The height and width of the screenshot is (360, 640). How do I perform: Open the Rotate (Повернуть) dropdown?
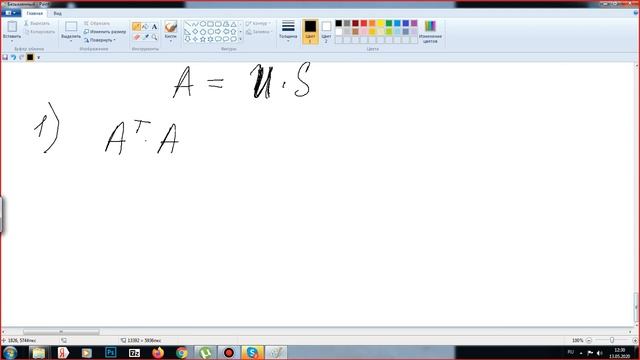(x=100, y=40)
